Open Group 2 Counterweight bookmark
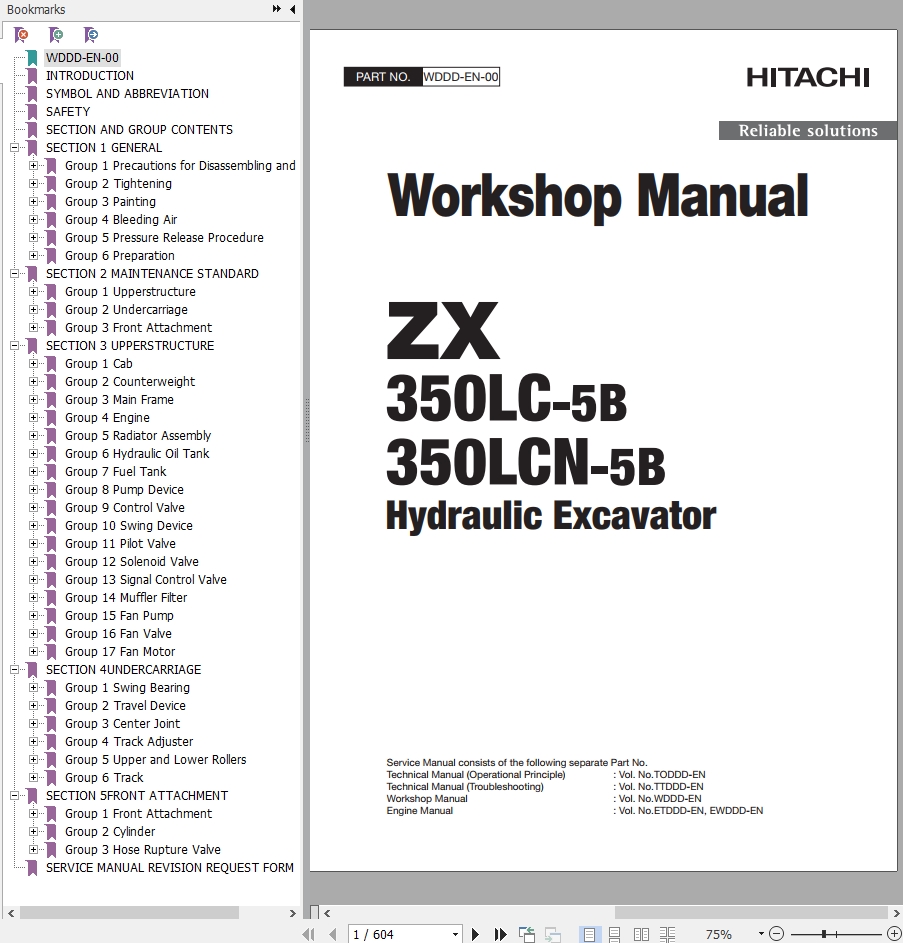903x943 pixels. [130, 382]
